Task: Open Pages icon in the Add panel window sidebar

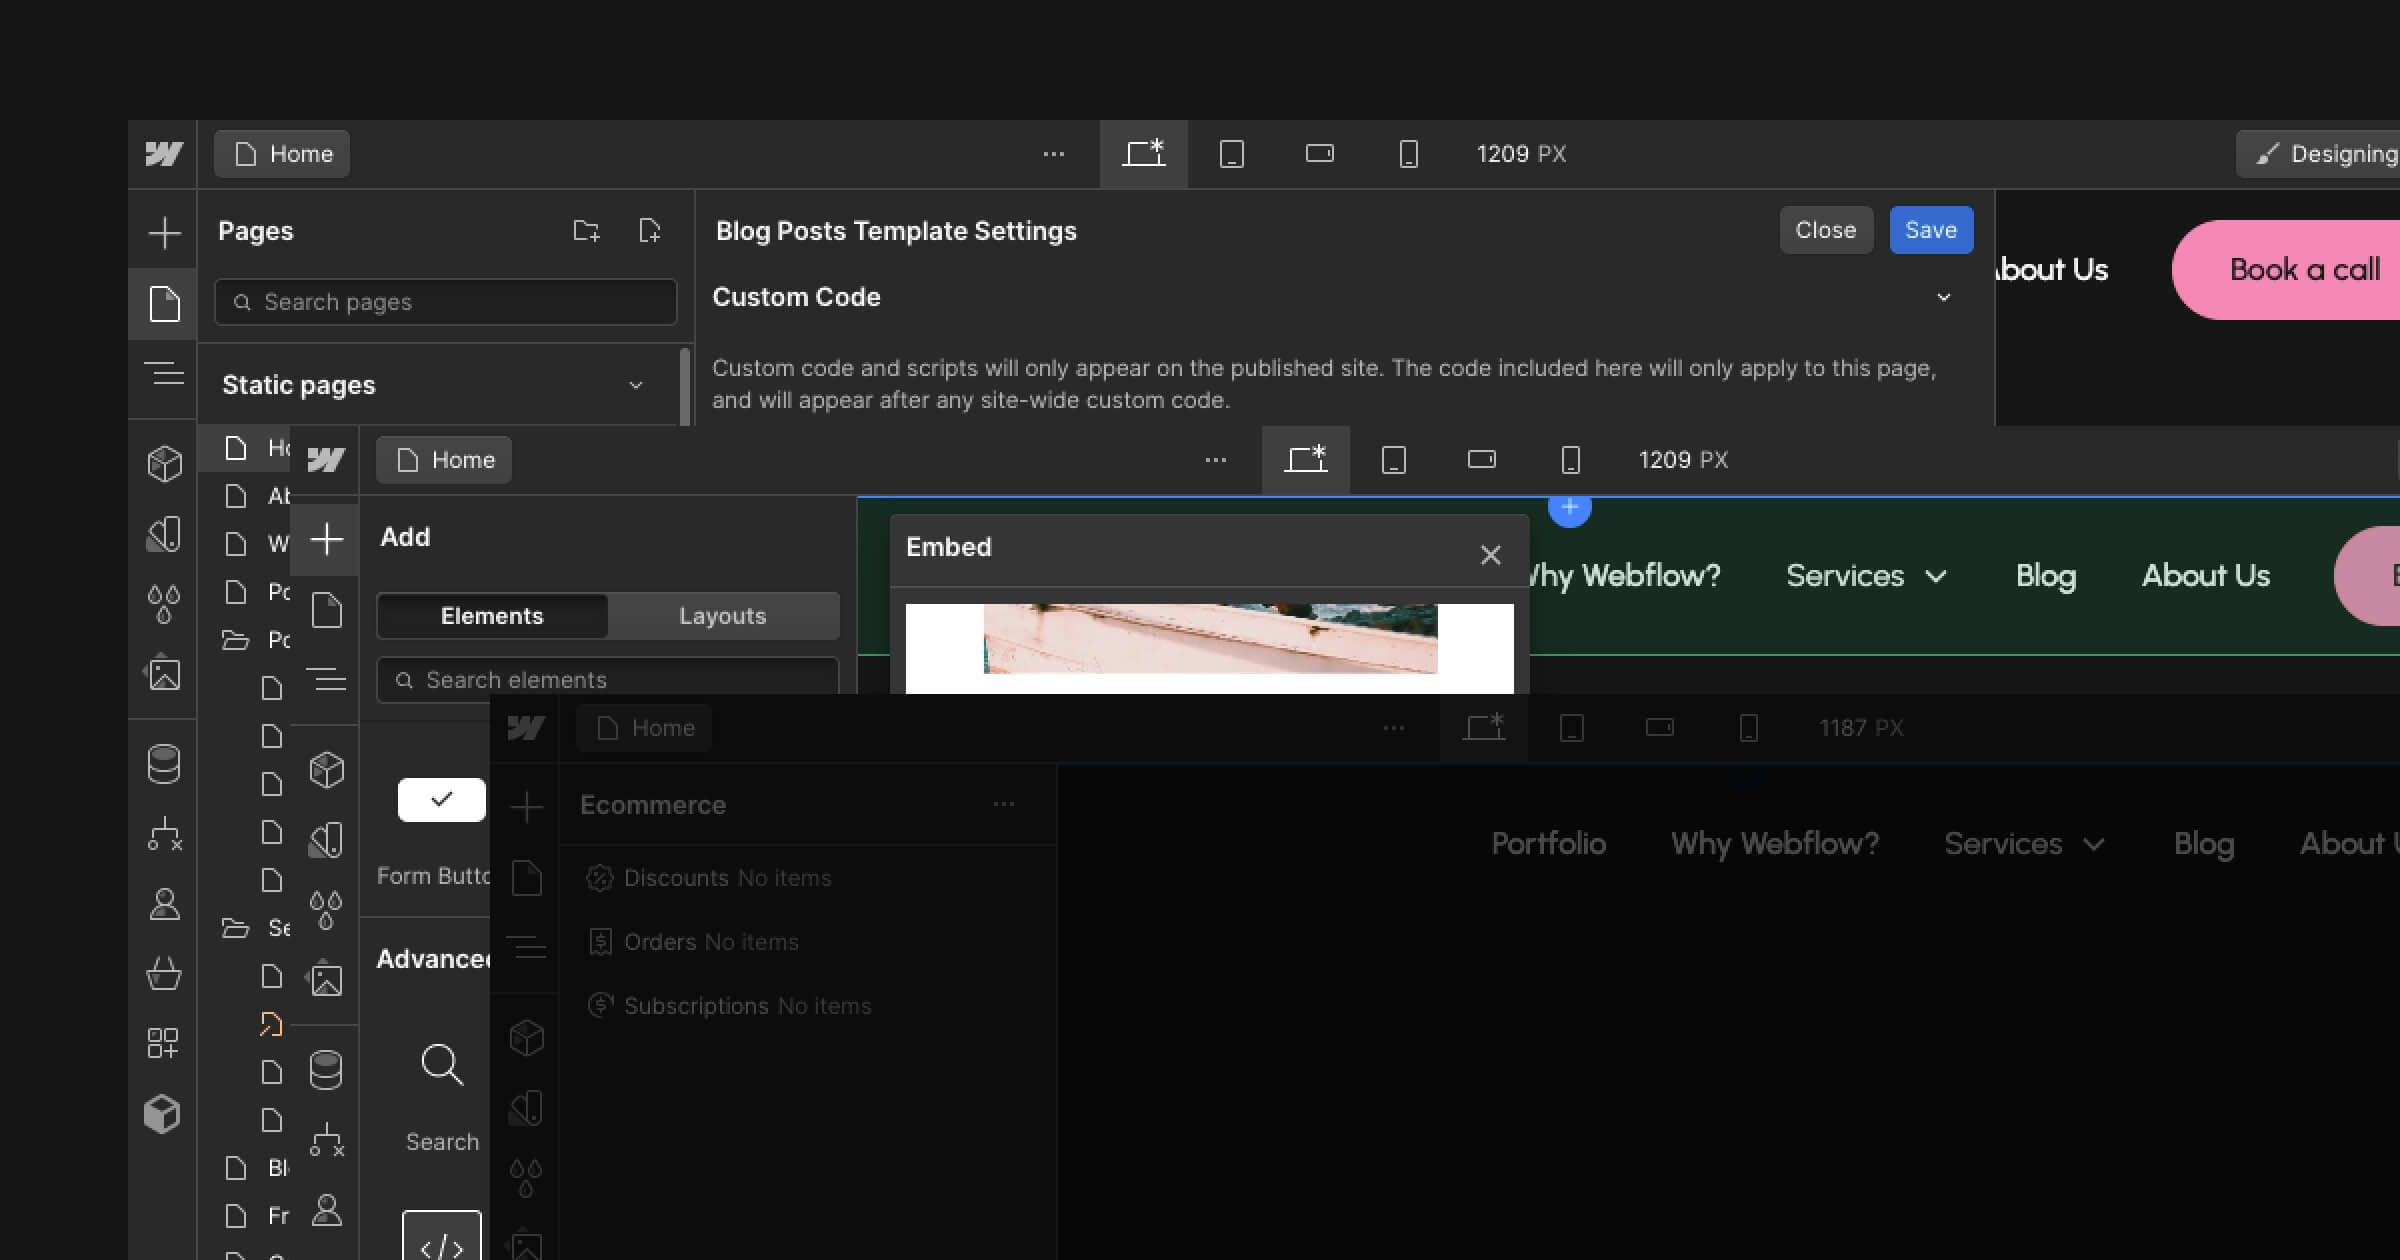Action: click(326, 610)
